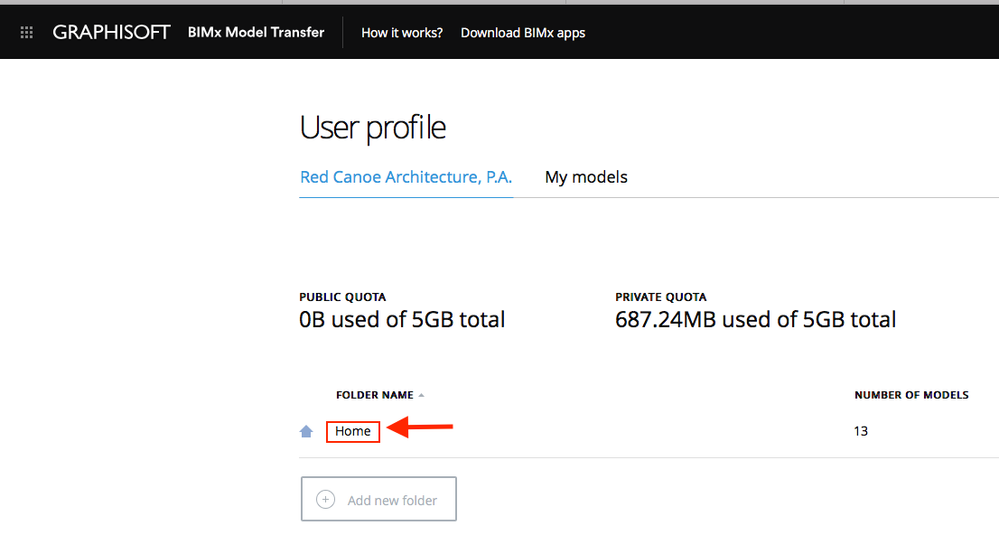Sort by the FOLDER NAME column header
The width and height of the screenshot is (999, 556).
pyautogui.click(x=374, y=395)
